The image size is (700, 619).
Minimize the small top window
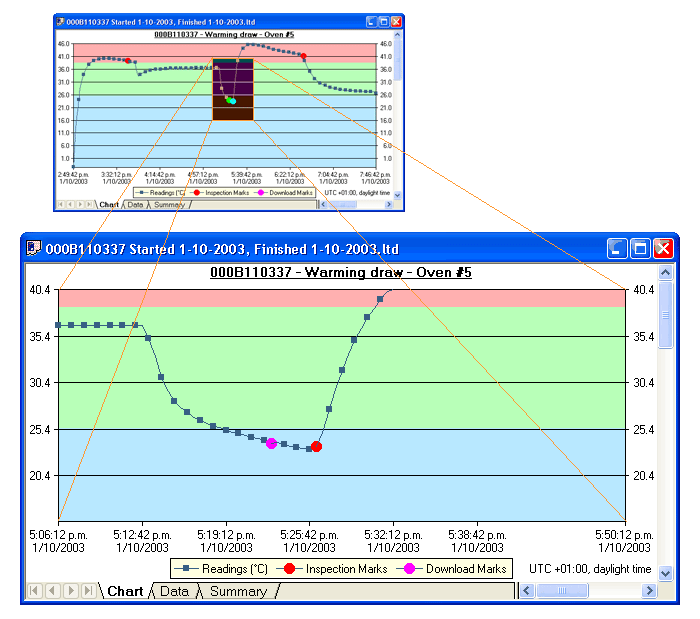click(x=371, y=21)
